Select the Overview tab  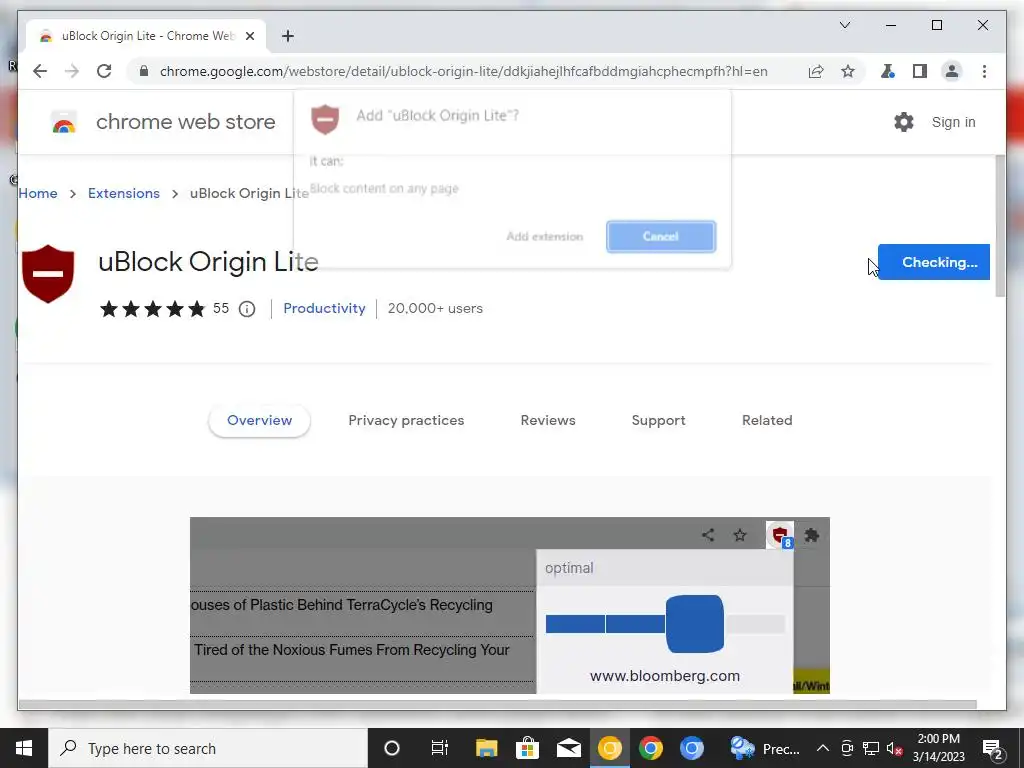(x=259, y=421)
